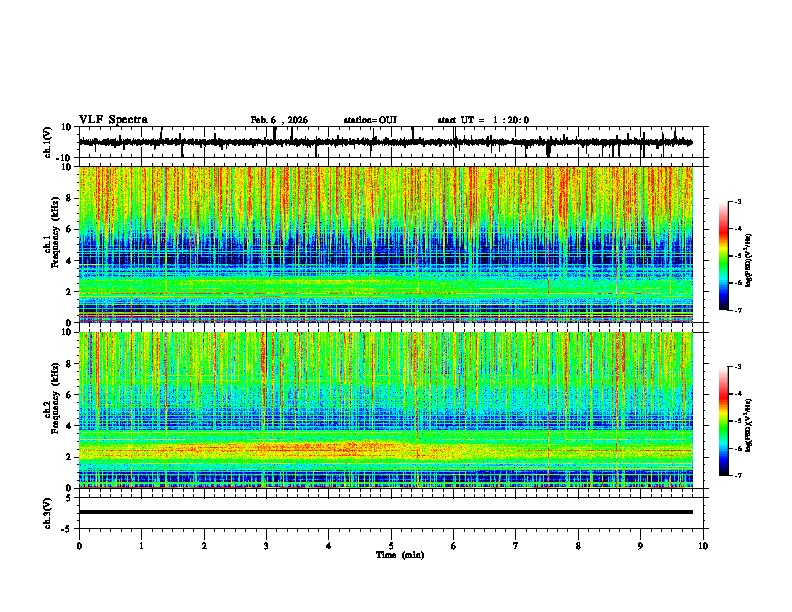Click the ch.2 "Frequency (kHz)" axis label
The image size is (792, 612).
tap(55, 398)
